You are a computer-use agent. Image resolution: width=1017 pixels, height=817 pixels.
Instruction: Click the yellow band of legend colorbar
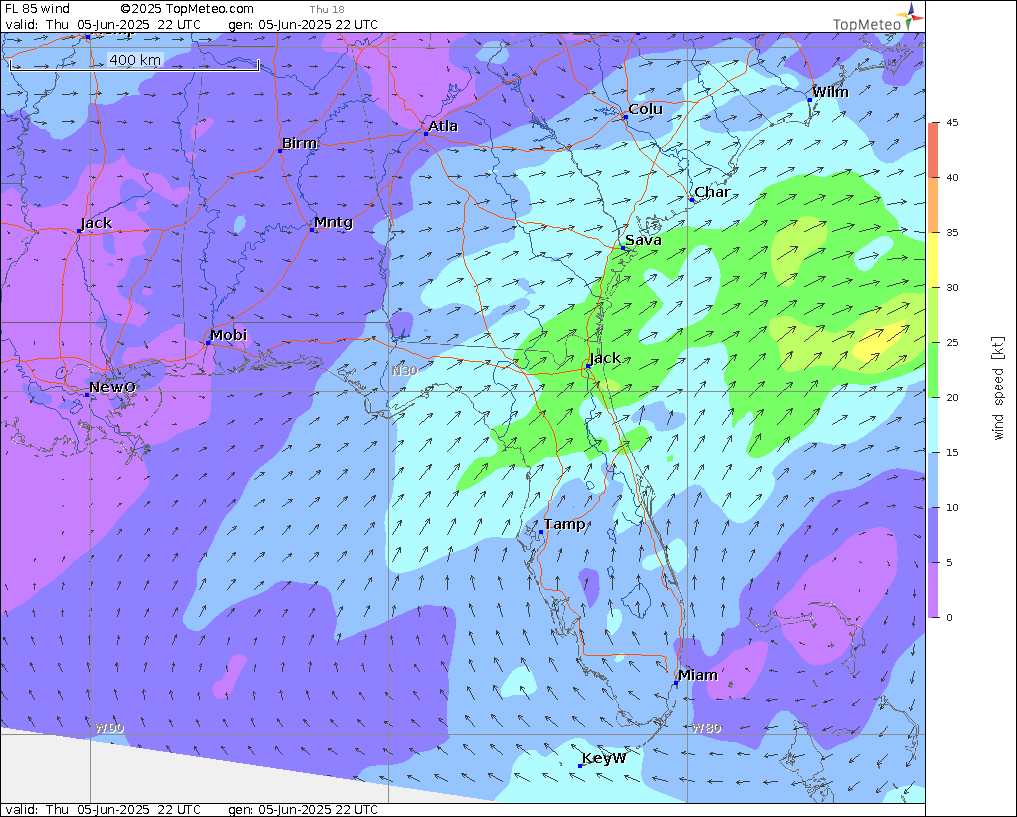tap(933, 259)
